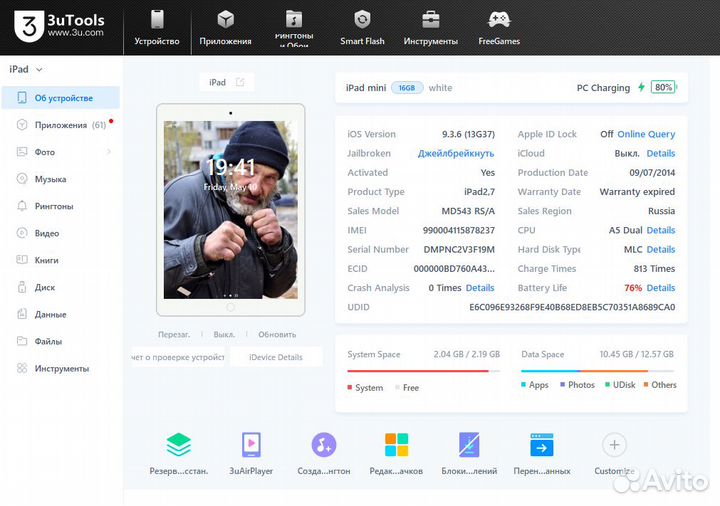Screen dimensions: 720x506
Task: Click the UDID value text
Action: coord(572,307)
